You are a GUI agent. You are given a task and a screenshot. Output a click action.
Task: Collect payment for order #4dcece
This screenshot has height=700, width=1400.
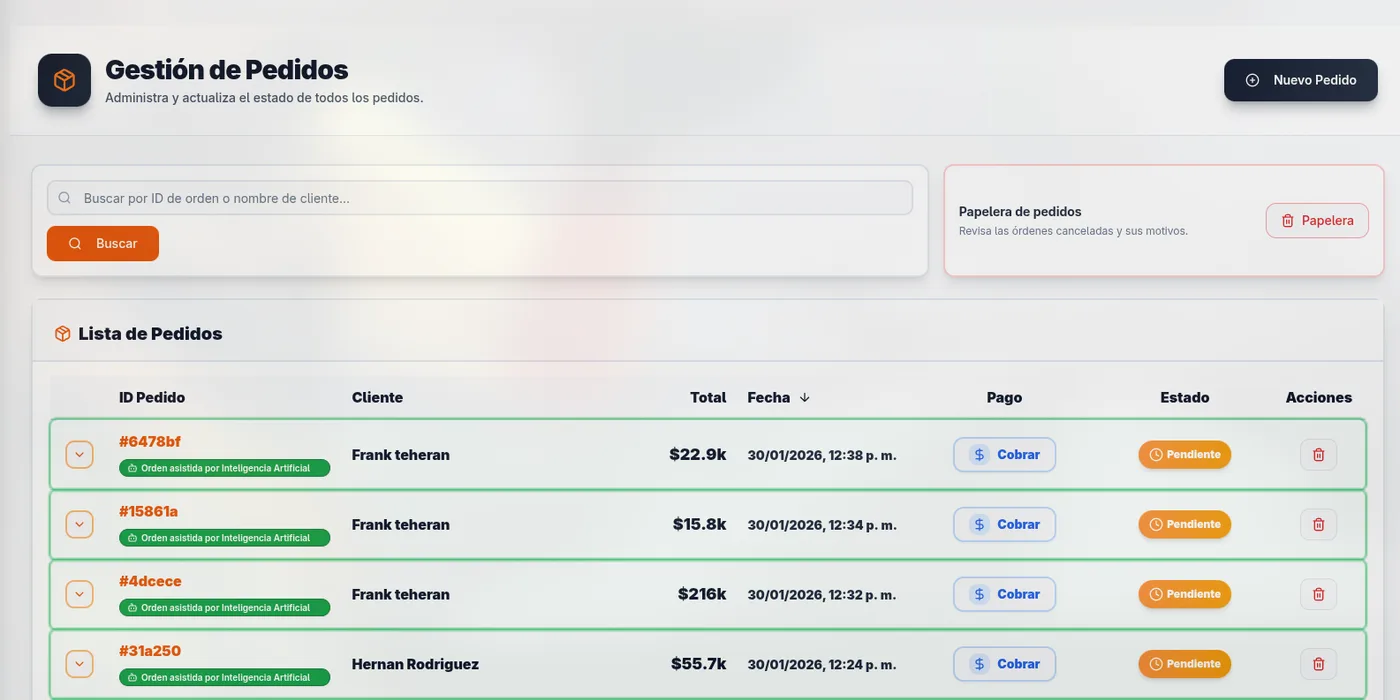point(1004,595)
